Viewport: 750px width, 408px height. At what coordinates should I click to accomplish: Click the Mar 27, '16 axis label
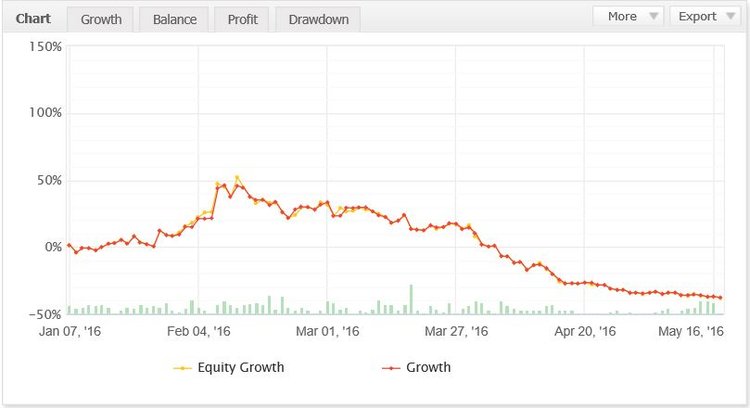coord(456,331)
